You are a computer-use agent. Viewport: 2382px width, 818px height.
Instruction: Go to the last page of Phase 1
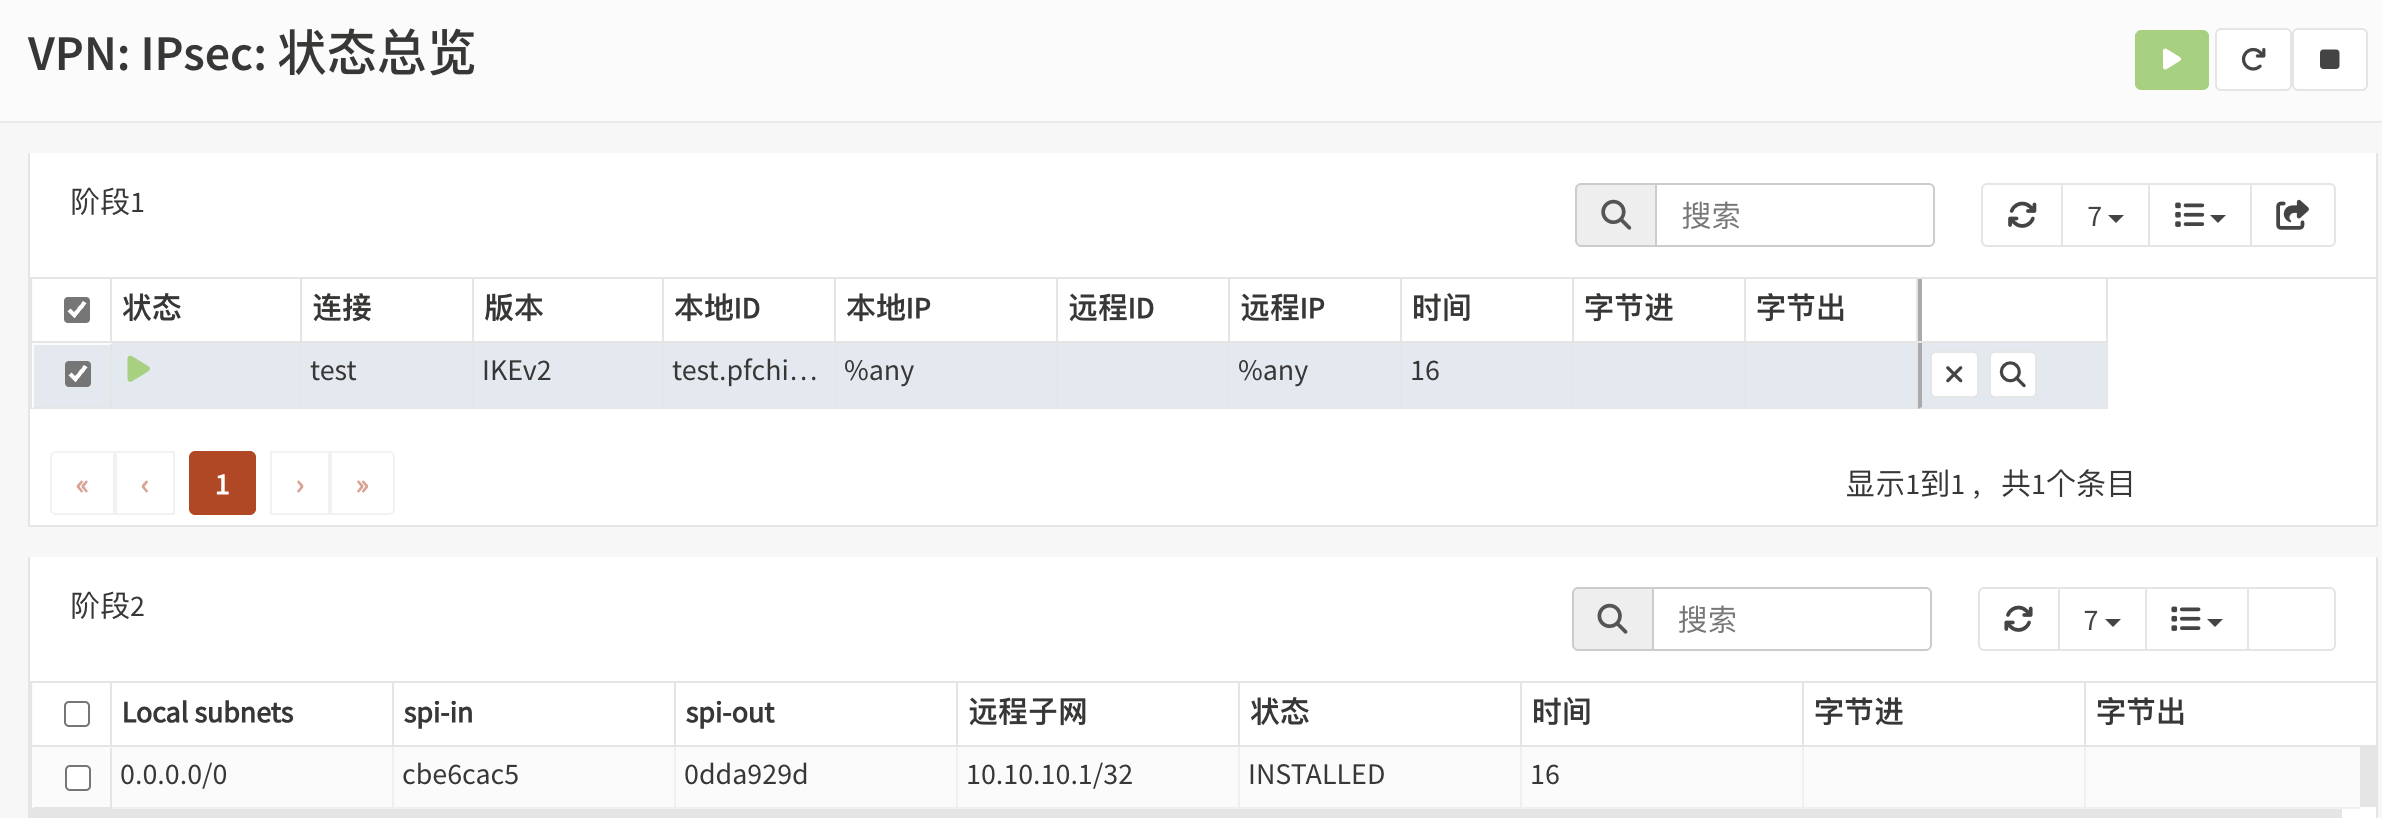[362, 484]
